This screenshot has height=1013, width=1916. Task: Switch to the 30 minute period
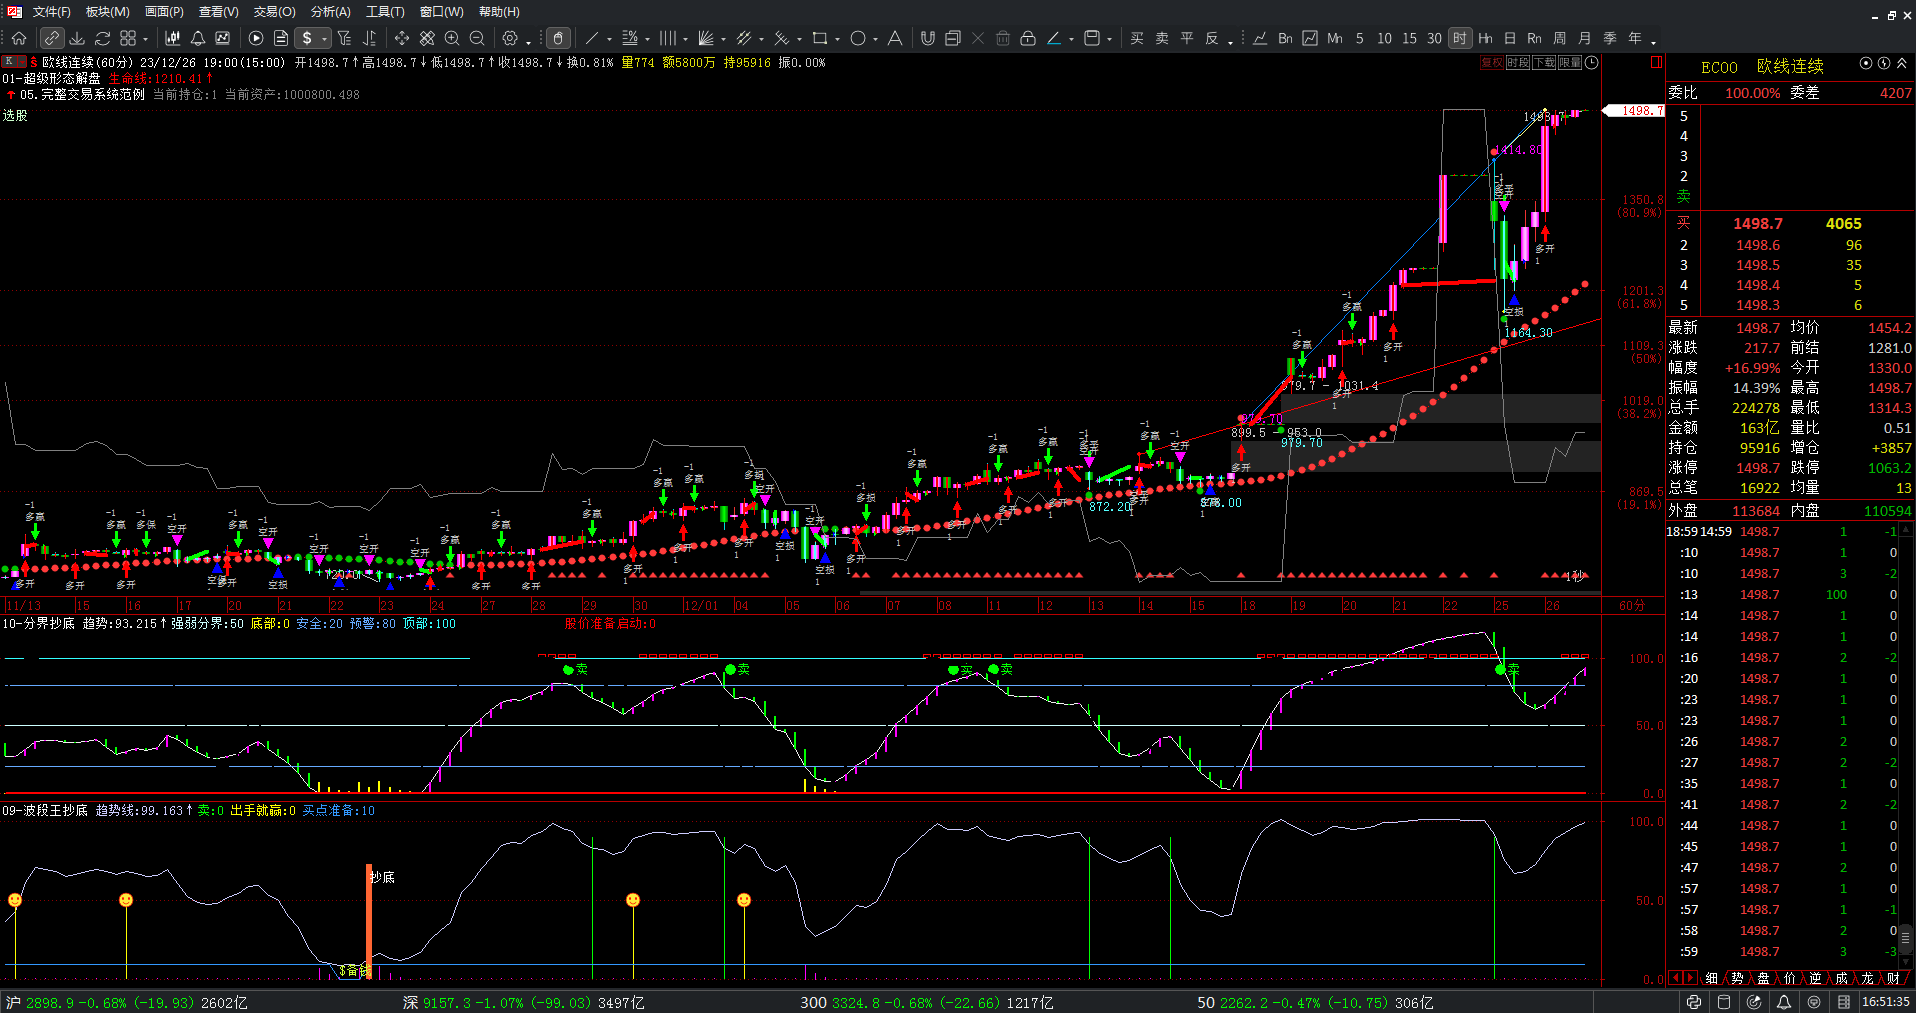pos(1435,38)
